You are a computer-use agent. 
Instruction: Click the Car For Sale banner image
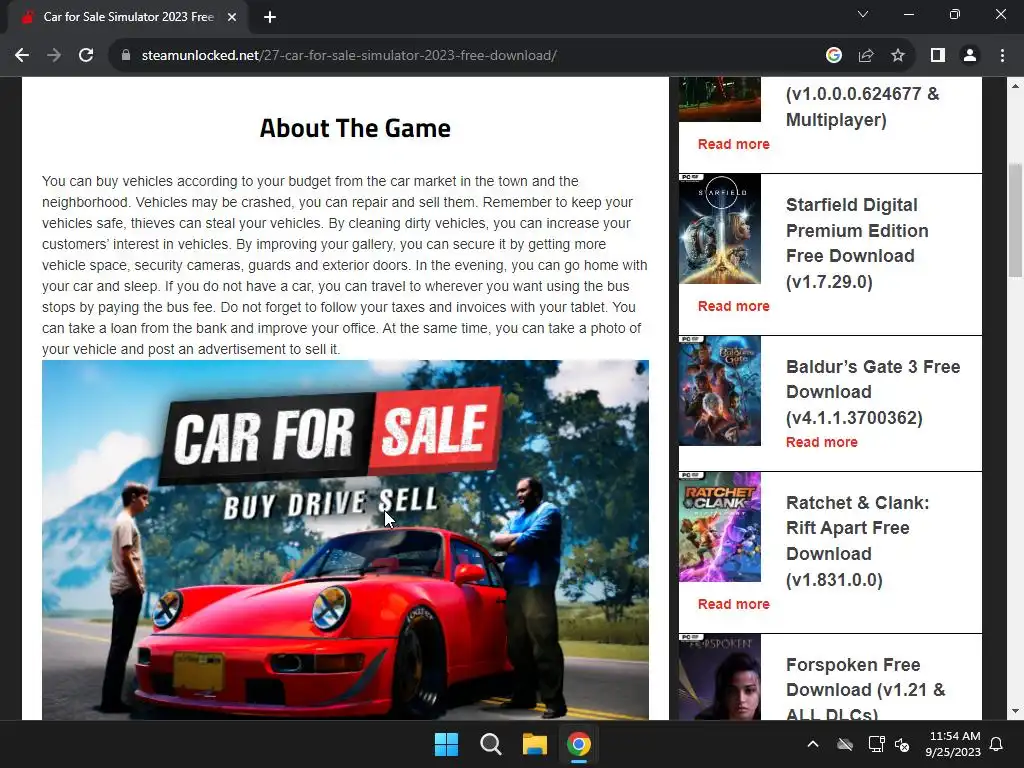(345, 540)
